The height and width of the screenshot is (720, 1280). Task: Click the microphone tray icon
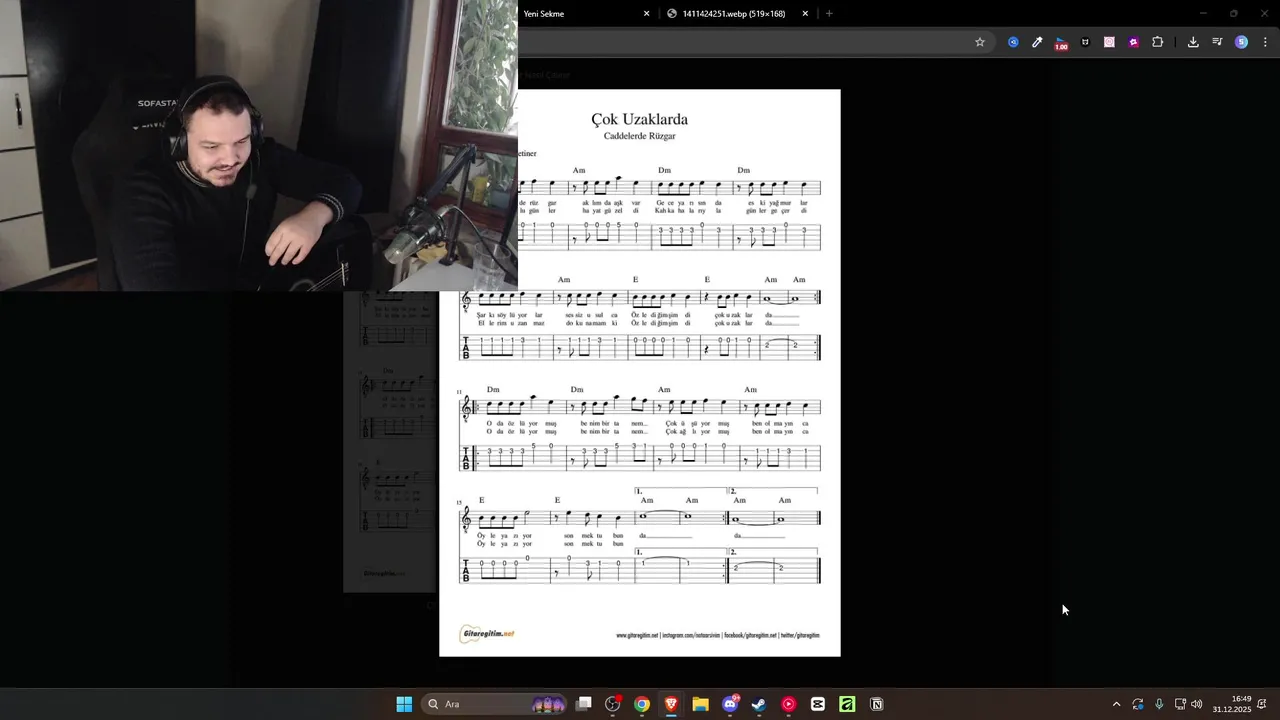[1159, 704]
